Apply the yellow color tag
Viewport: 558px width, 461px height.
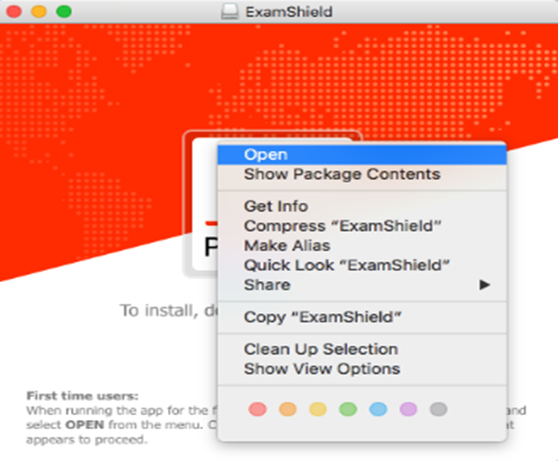click(x=318, y=409)
